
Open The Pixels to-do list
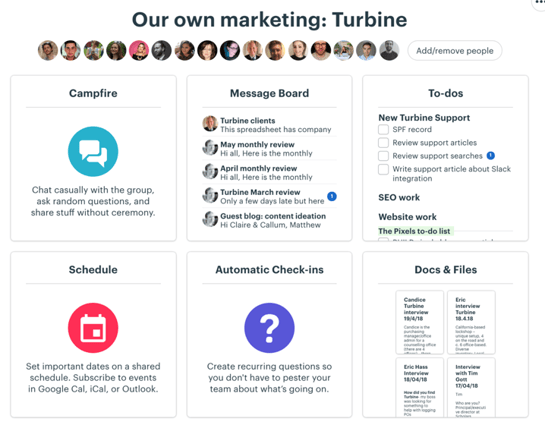[x=414, y=231]
